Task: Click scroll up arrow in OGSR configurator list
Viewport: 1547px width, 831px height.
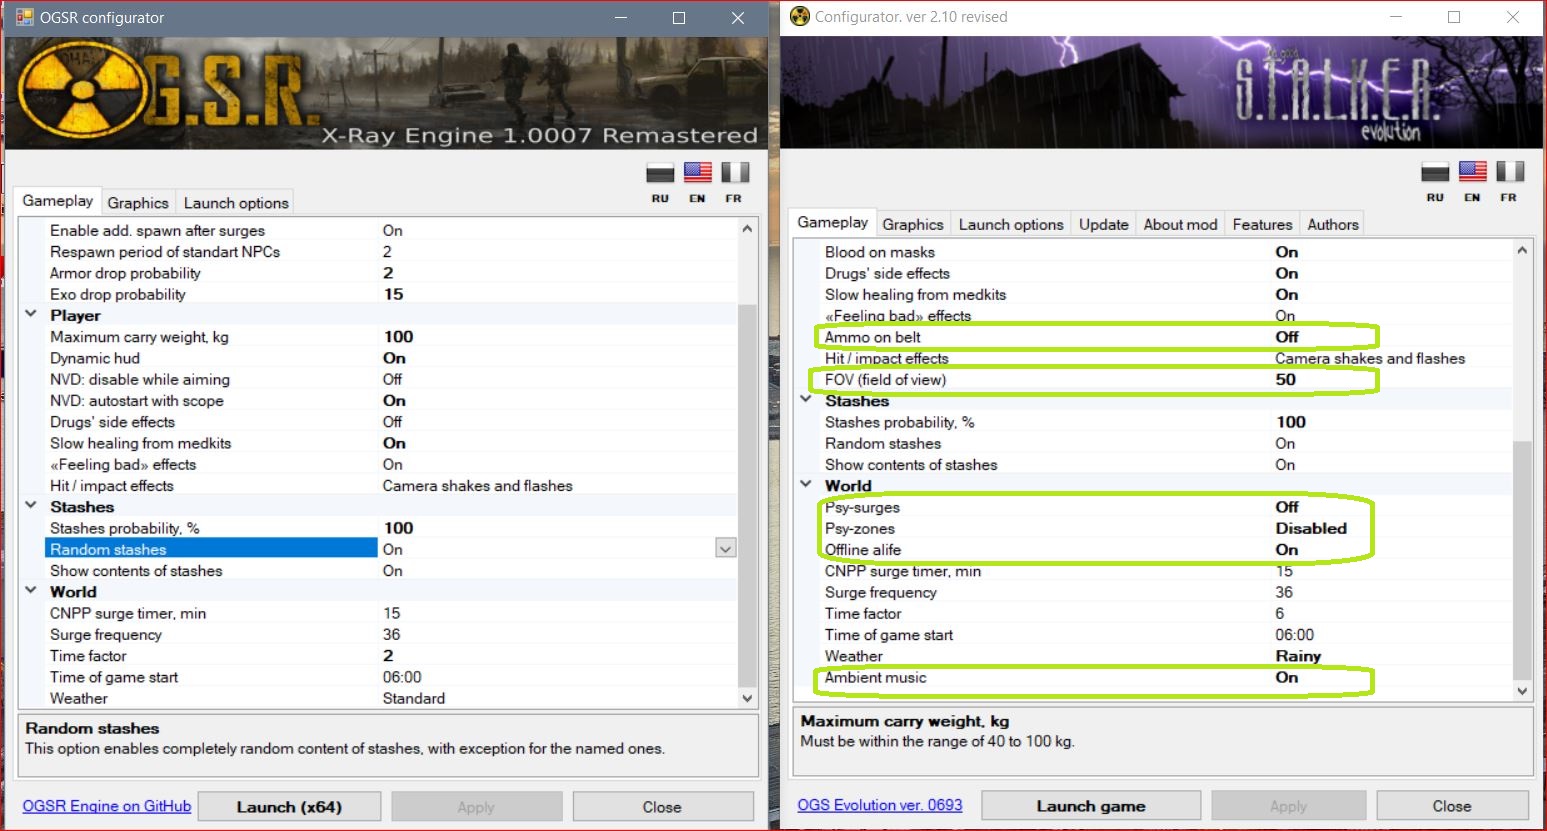Action: pyautogui.click(x=747, y=229)
